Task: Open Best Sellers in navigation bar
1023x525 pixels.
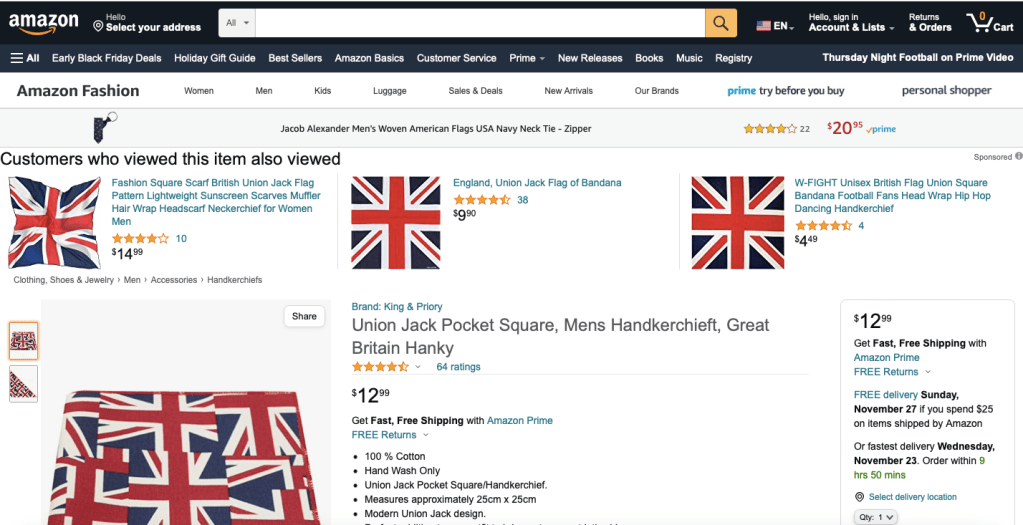Action: tap(295, 58)
